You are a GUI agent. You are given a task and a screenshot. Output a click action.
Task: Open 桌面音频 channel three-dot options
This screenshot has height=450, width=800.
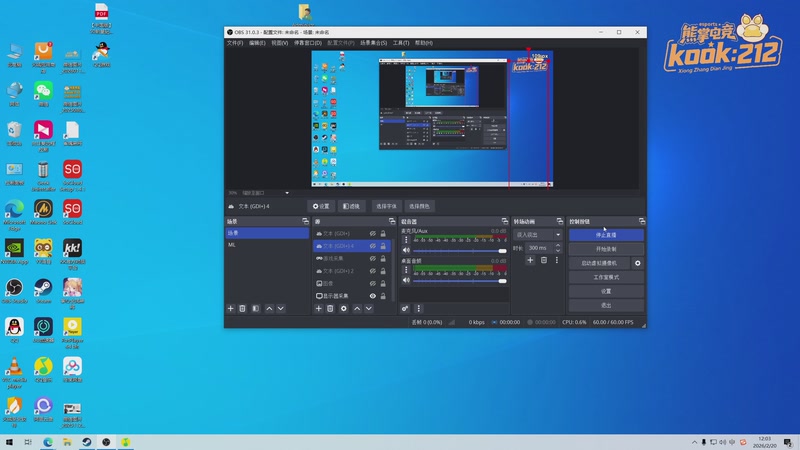(x=406, y=269)
